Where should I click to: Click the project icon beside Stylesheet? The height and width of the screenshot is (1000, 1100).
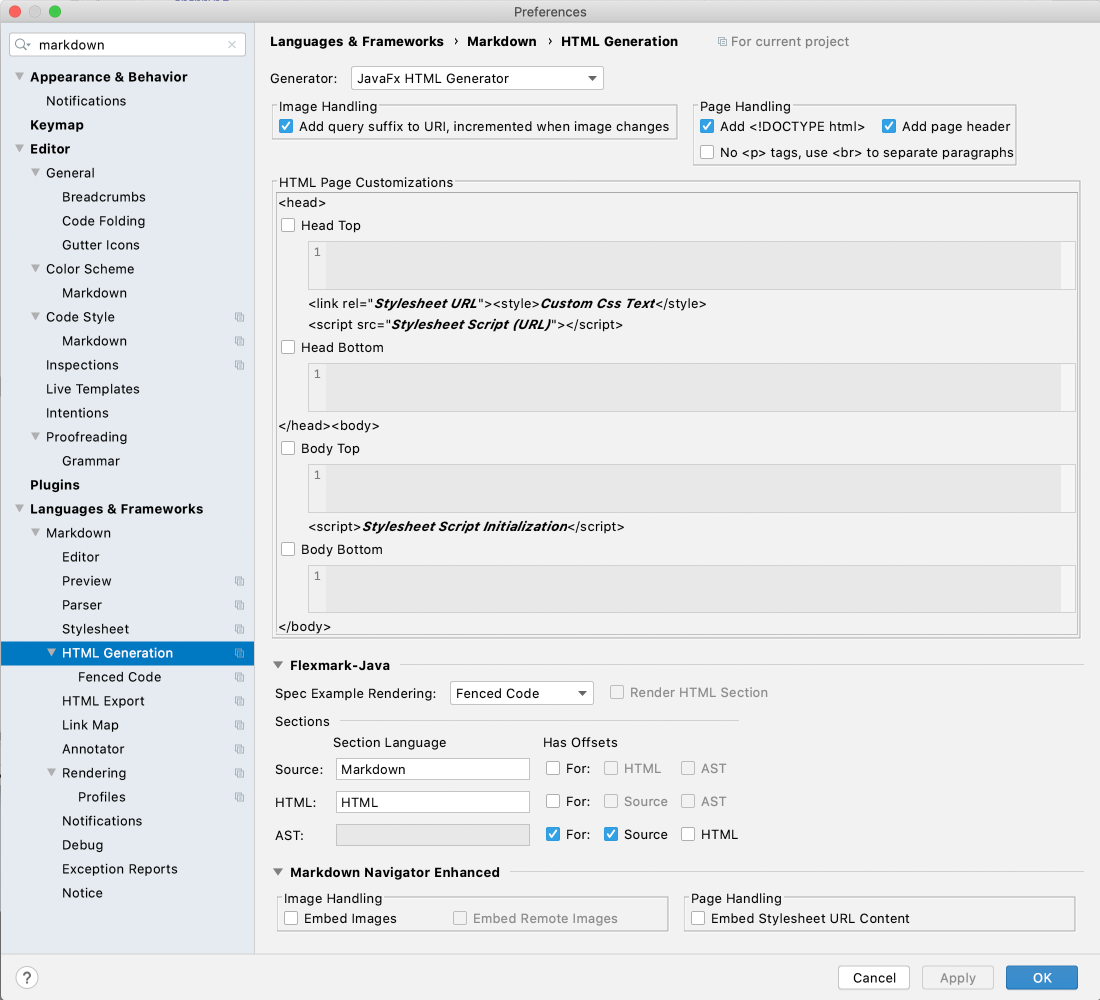tap(239, 629)
